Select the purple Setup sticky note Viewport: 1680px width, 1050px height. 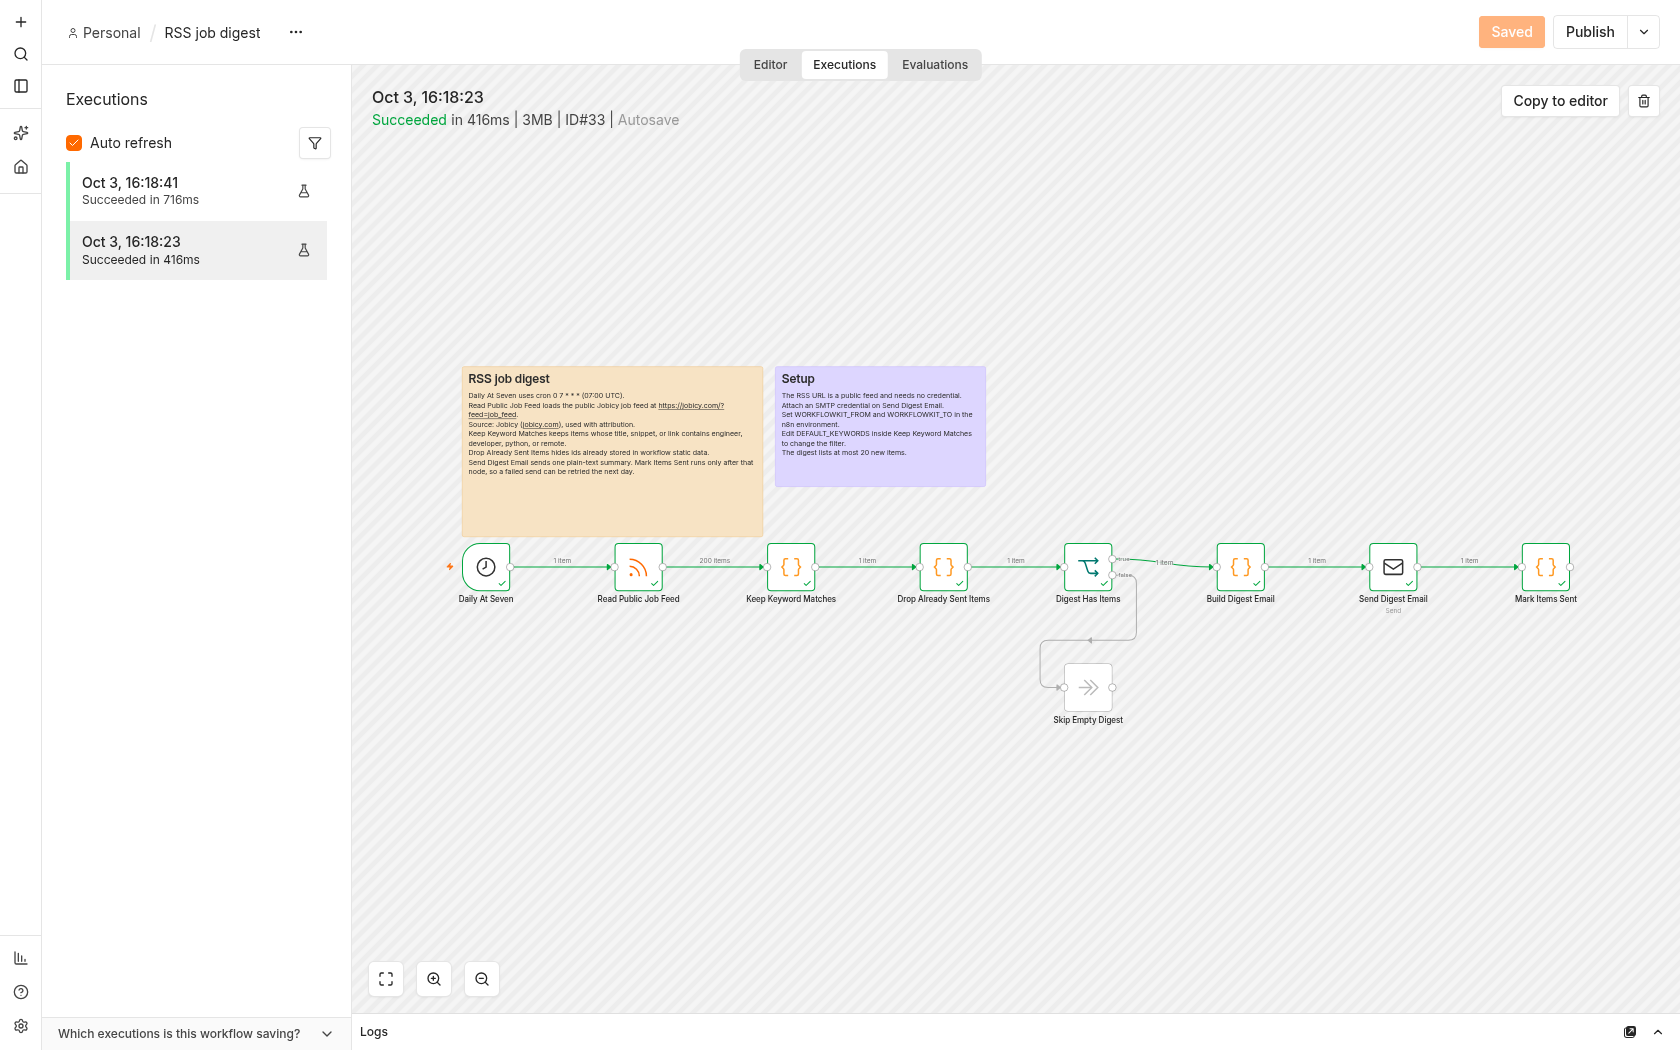pyautogui.click(x=880, y=426)
